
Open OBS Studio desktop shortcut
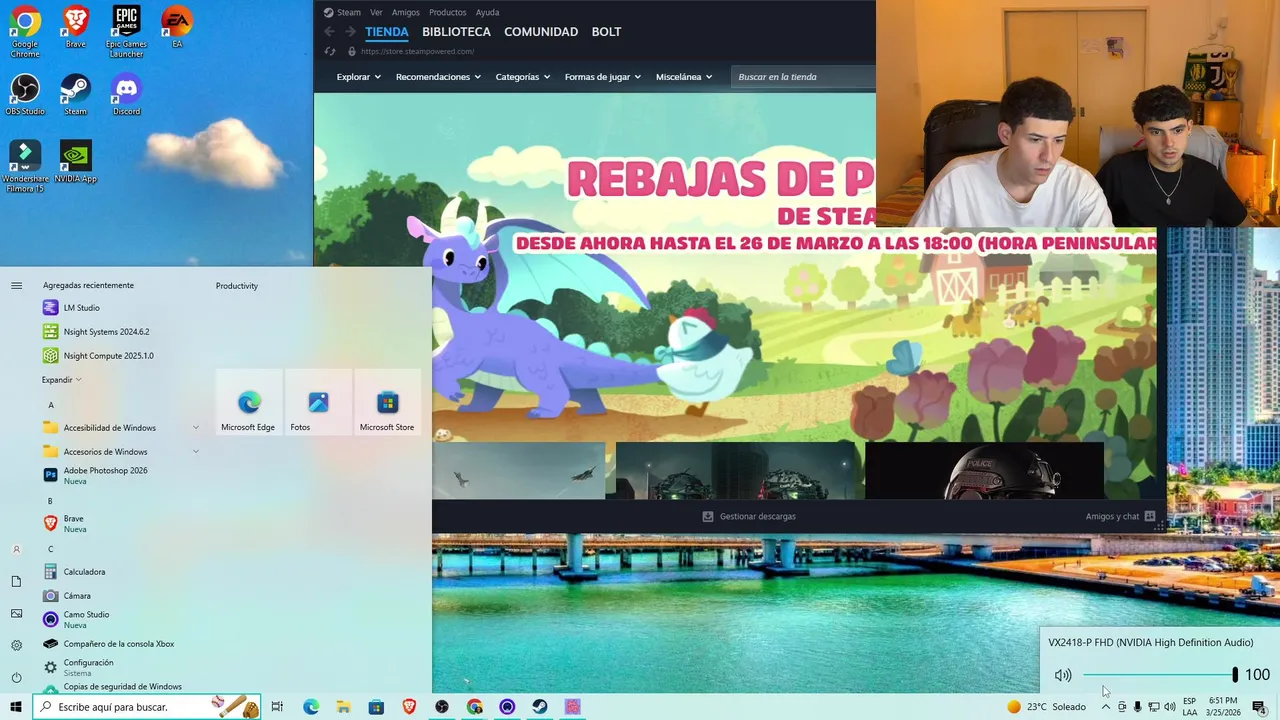25,95
